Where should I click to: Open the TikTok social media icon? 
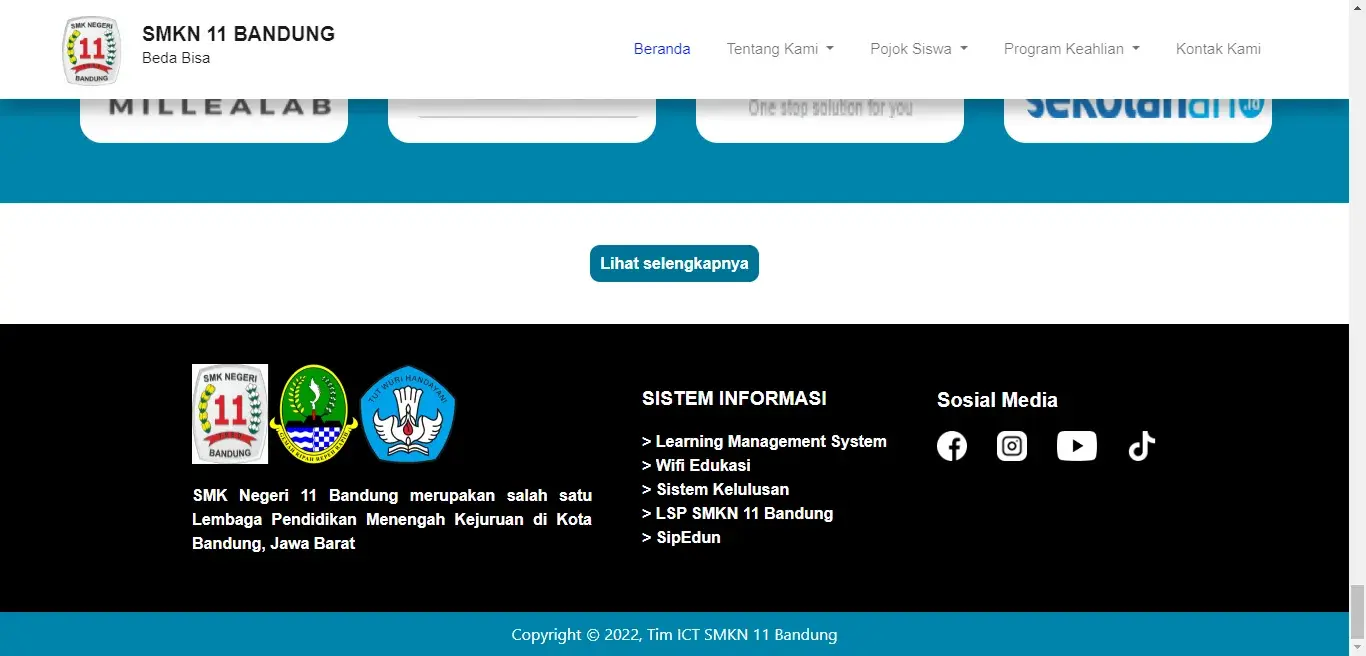(x=1142, y=446)
